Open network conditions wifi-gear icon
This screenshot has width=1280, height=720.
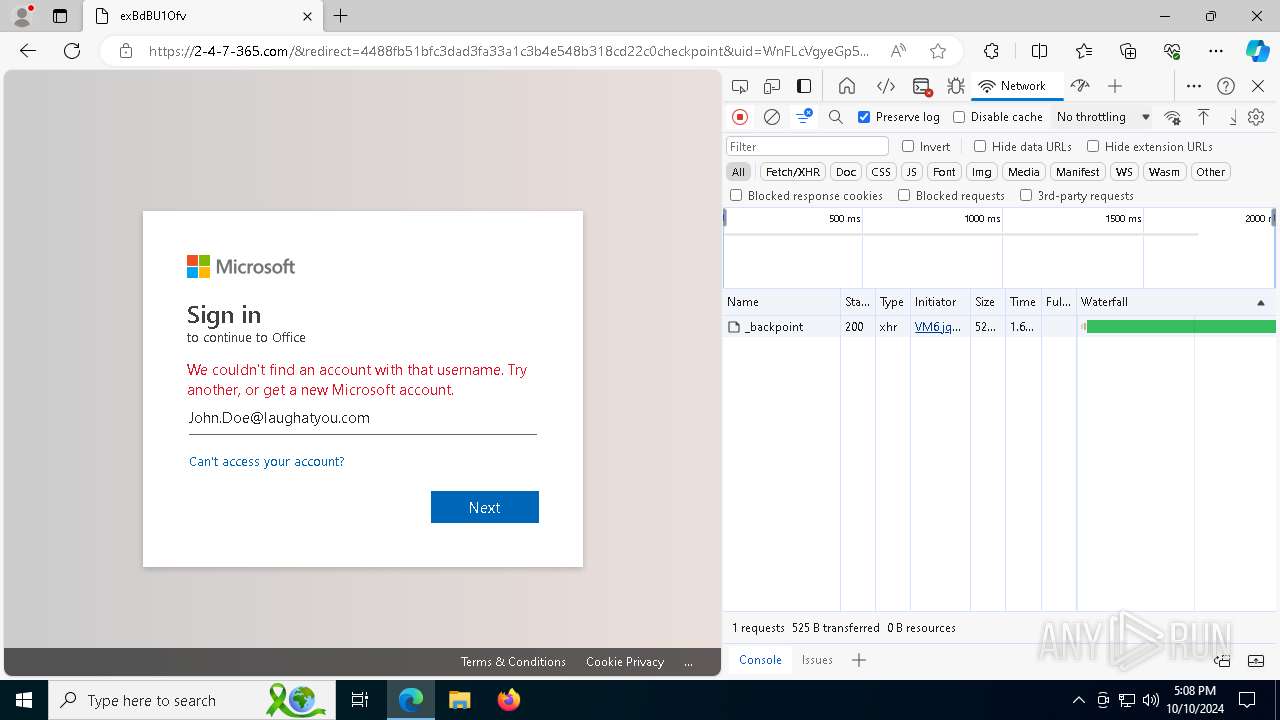point(1173,117)
